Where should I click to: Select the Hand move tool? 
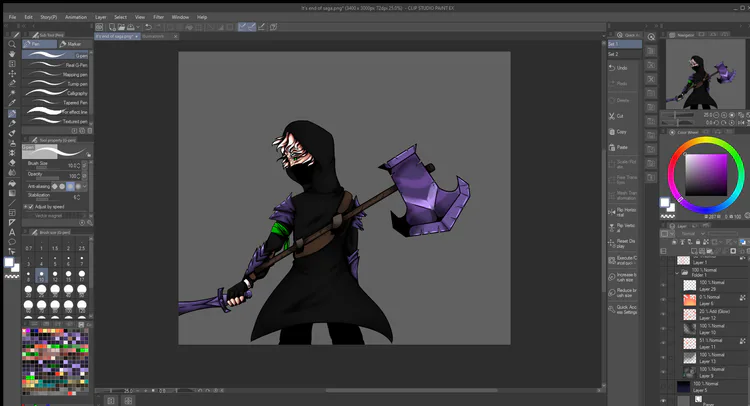pos(12,54)
